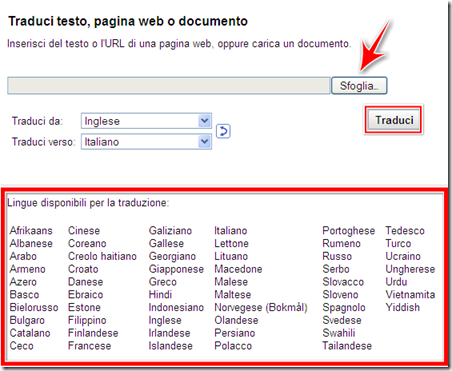Choose Basco language entry
The width and height of the screenshot is (452, 371).
(24, 294)
